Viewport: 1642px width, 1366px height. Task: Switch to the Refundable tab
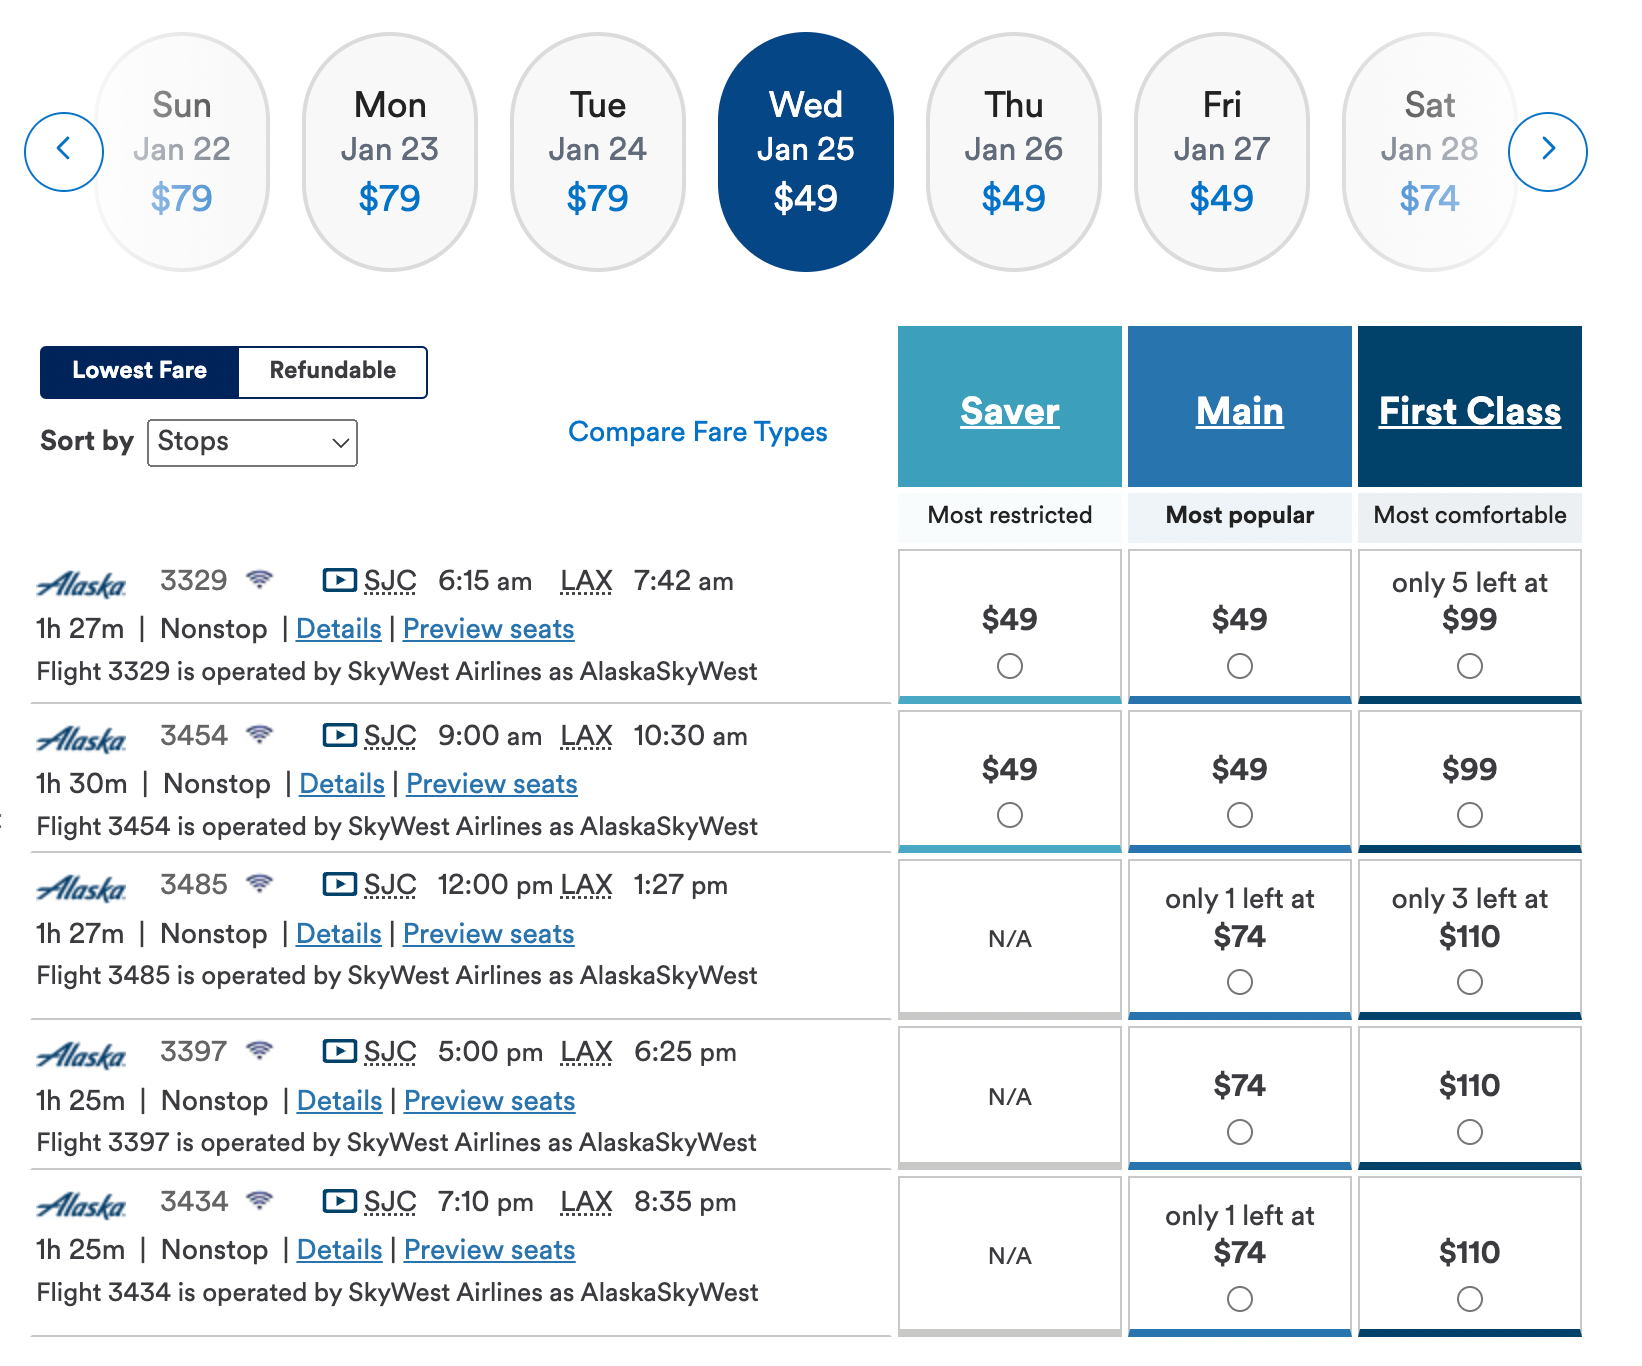(332, 371)
